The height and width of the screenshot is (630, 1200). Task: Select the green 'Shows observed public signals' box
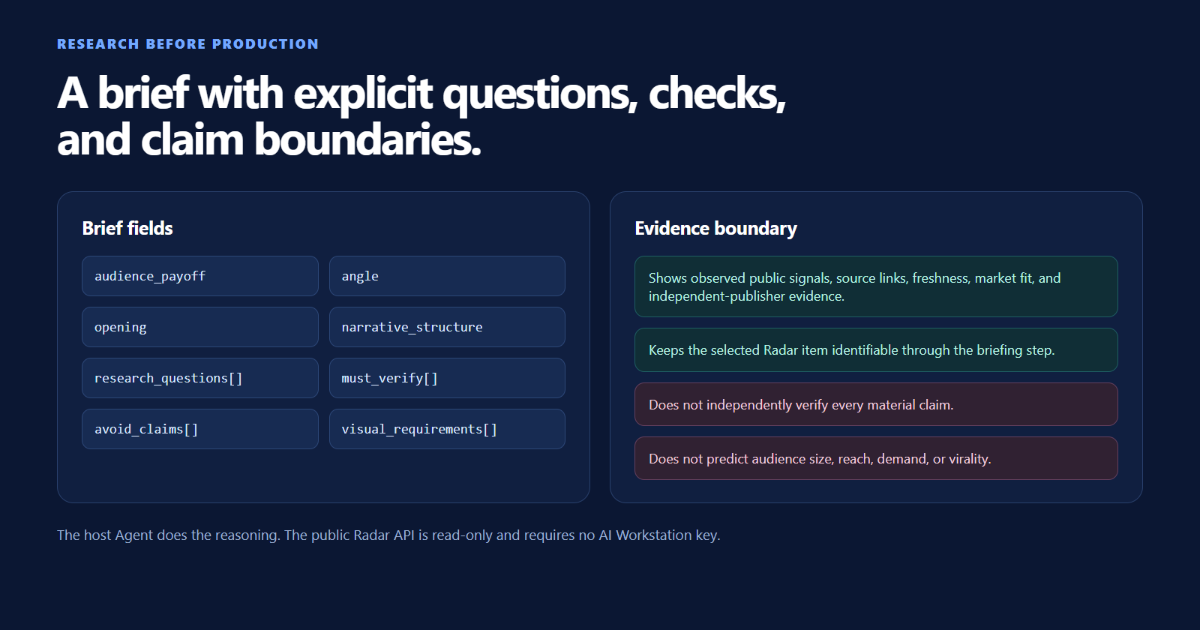[x=876, y=287]
